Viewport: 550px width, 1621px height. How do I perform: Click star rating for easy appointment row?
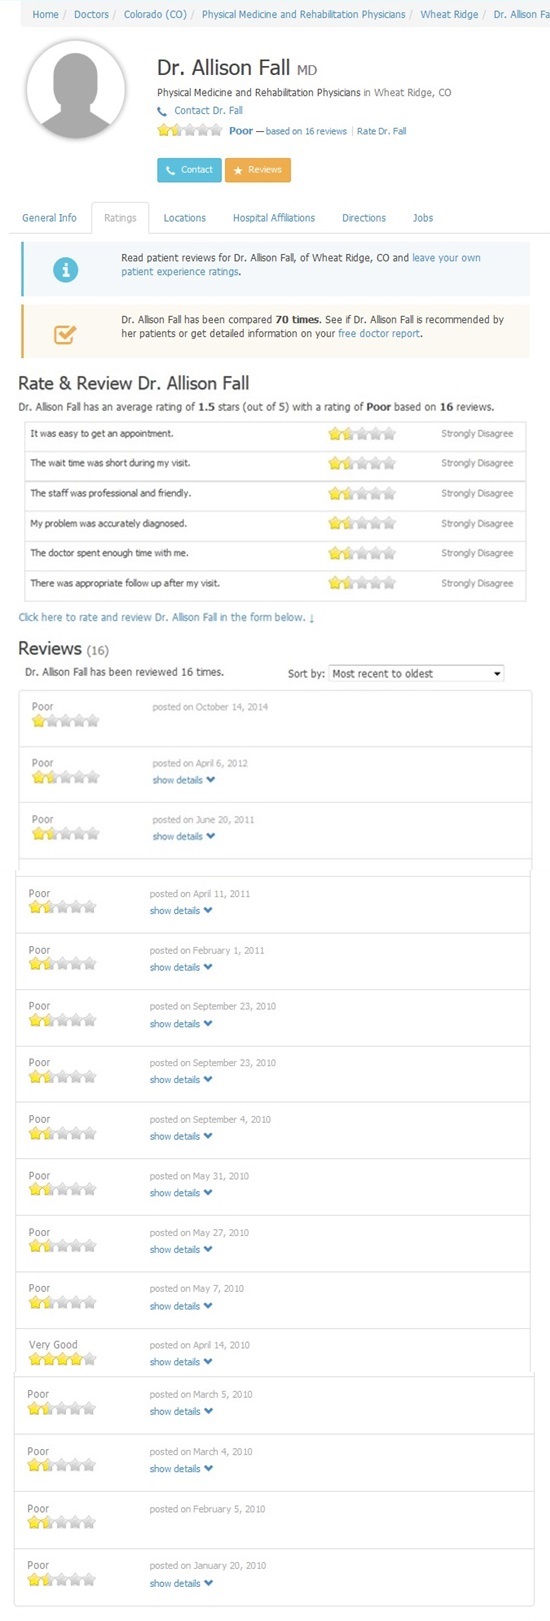(x=362, y=434)
